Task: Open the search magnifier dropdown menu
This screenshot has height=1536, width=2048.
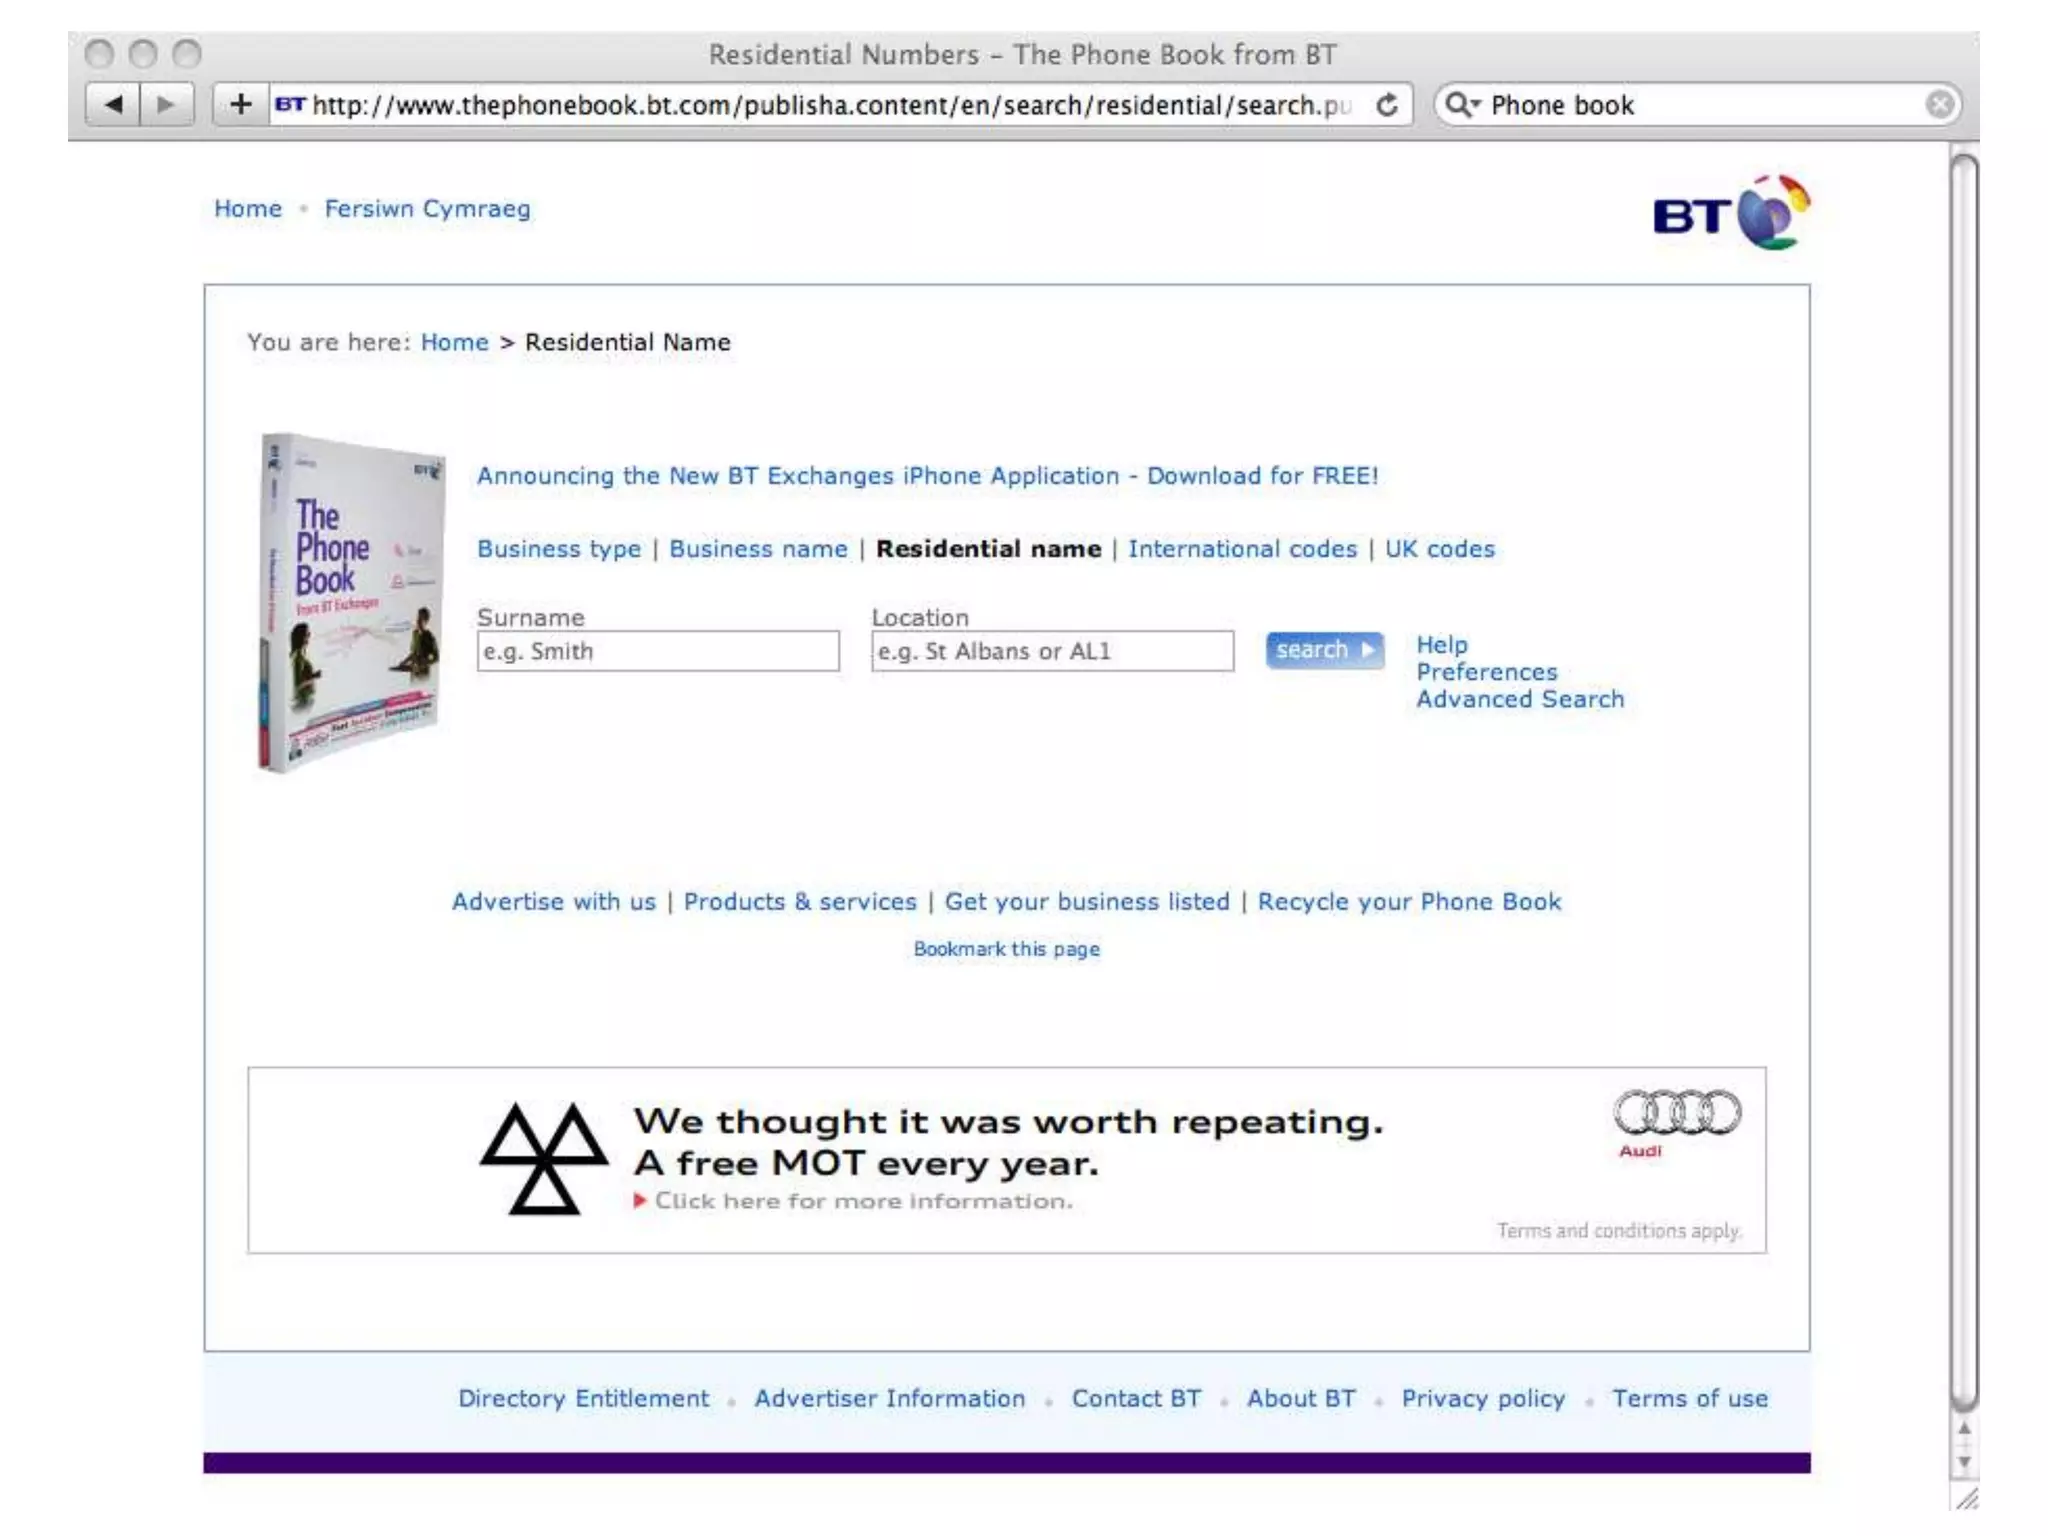Action: point(1462,105)
